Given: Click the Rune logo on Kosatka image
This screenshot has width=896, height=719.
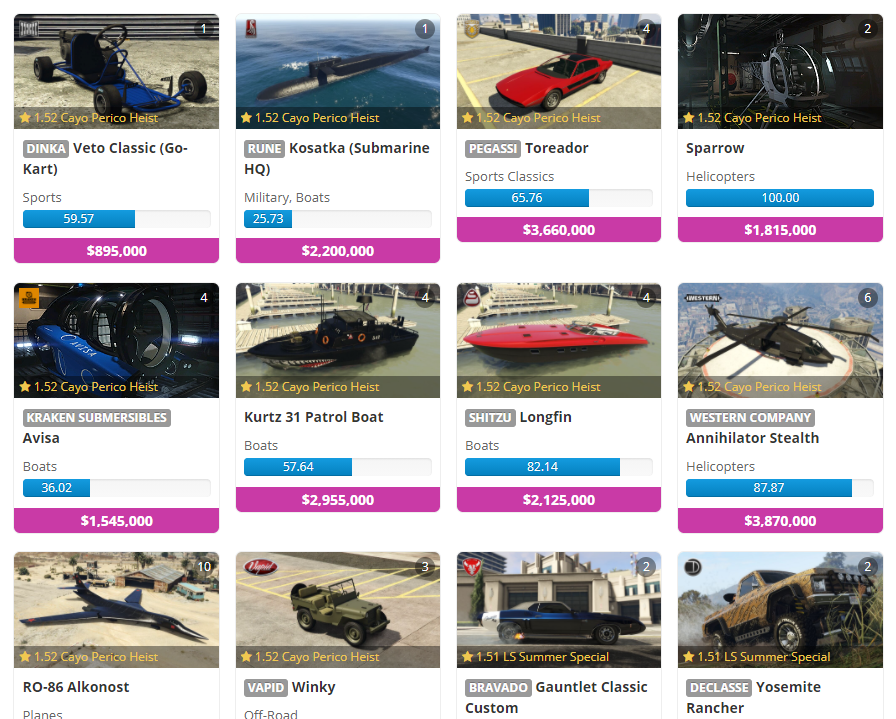Looking at the screenshot, I should coord(251,29).
